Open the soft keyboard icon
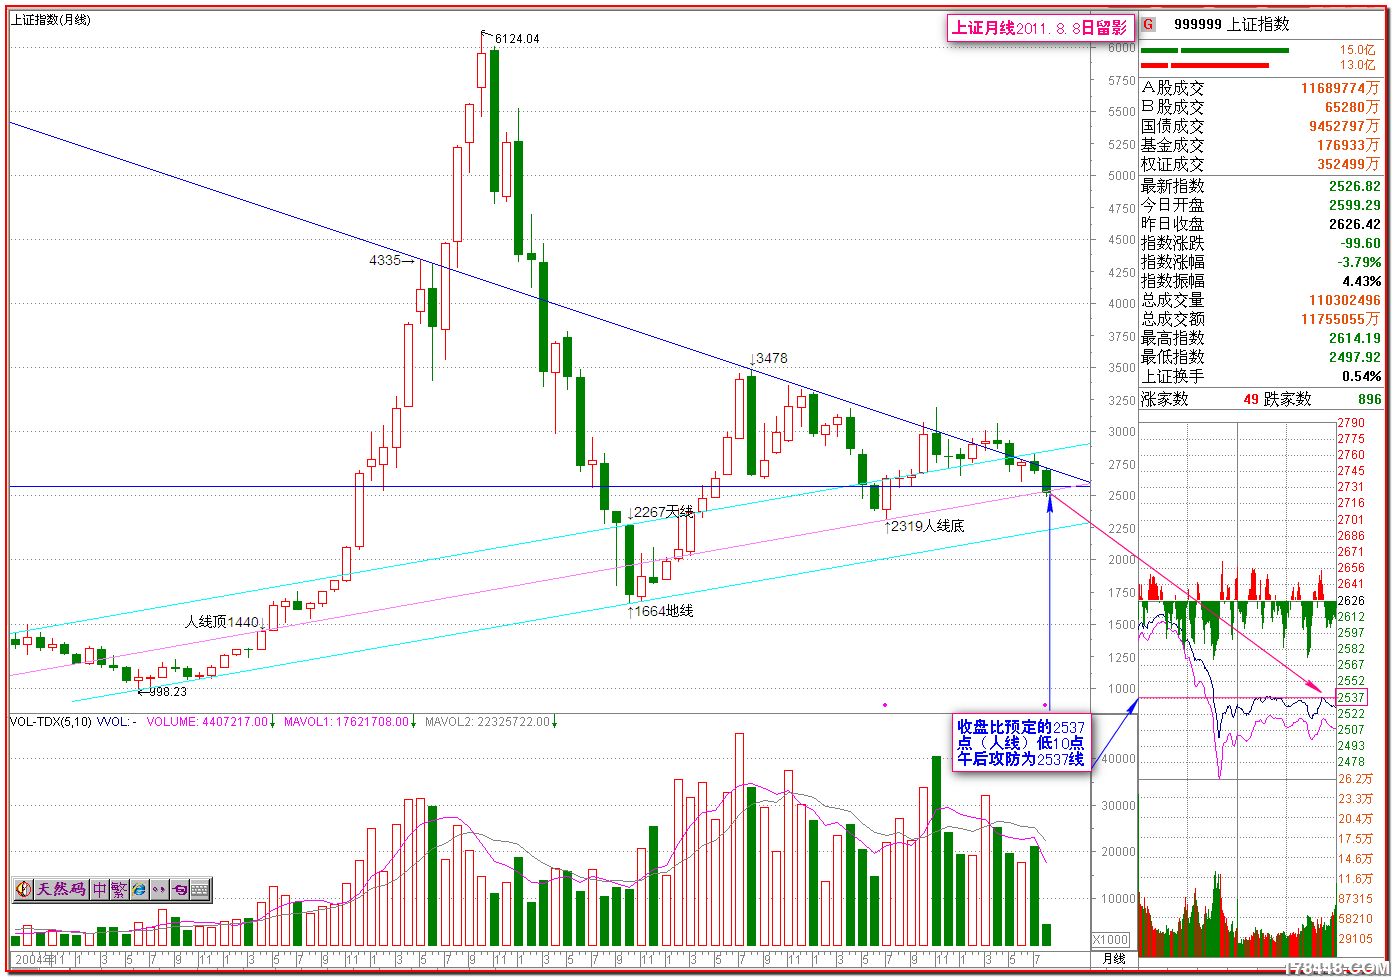This screenshot has height=978, width=1393. [x=199, y=889]
